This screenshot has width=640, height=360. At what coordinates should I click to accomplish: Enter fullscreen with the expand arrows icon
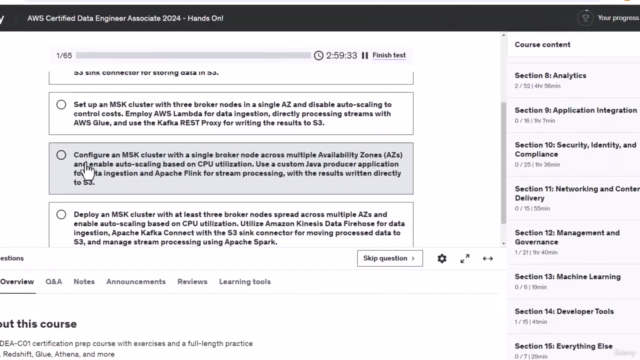click(464, 258)
